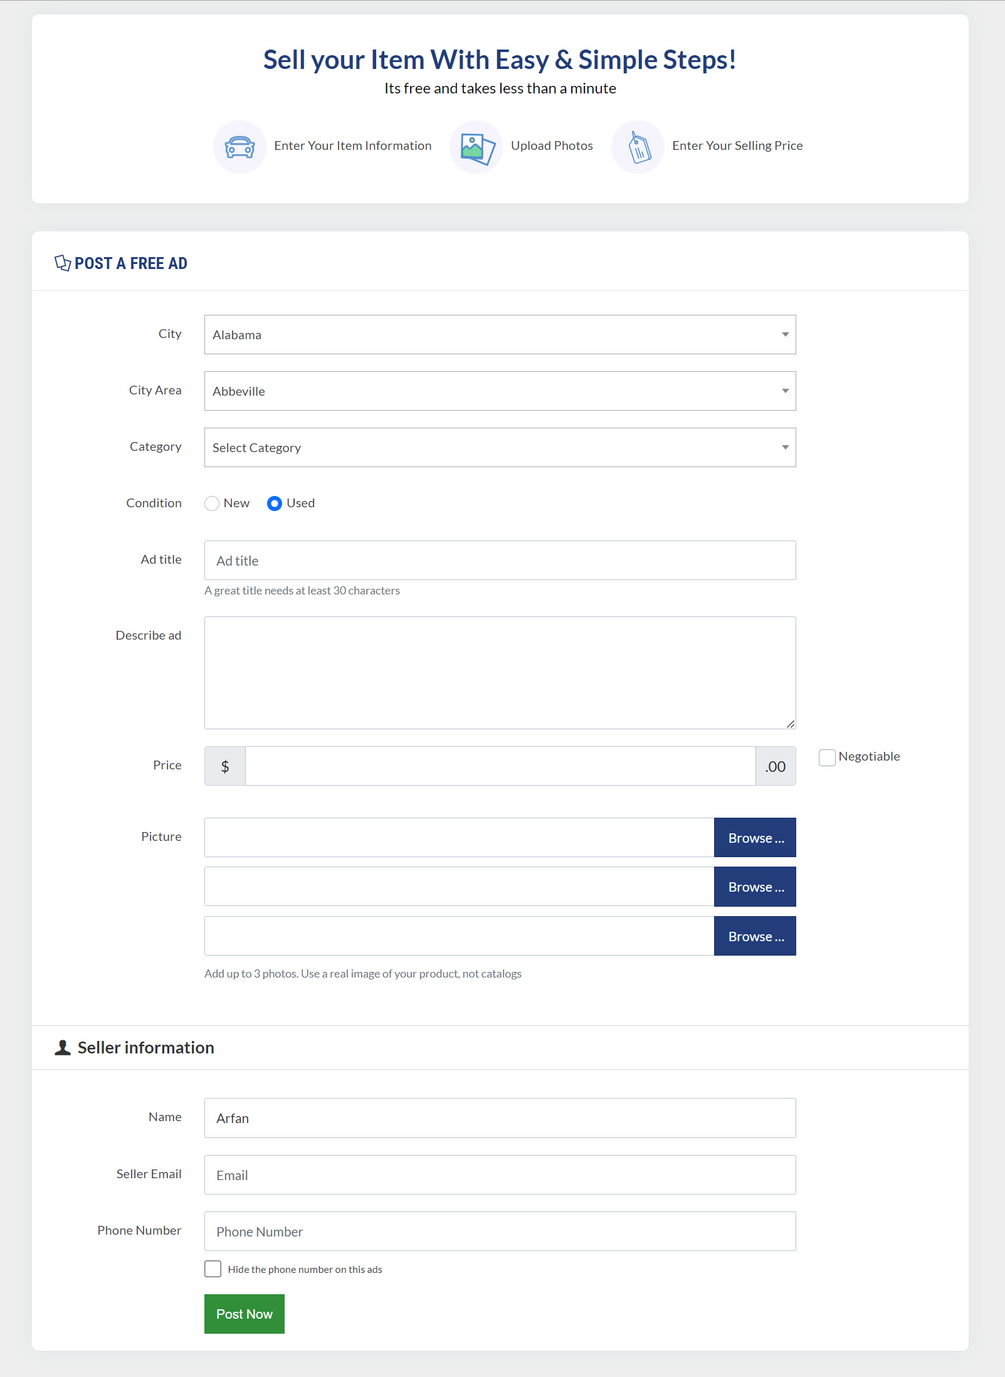Select the New condition radio button
The image size is (1005, 1377).
[212, 504]
